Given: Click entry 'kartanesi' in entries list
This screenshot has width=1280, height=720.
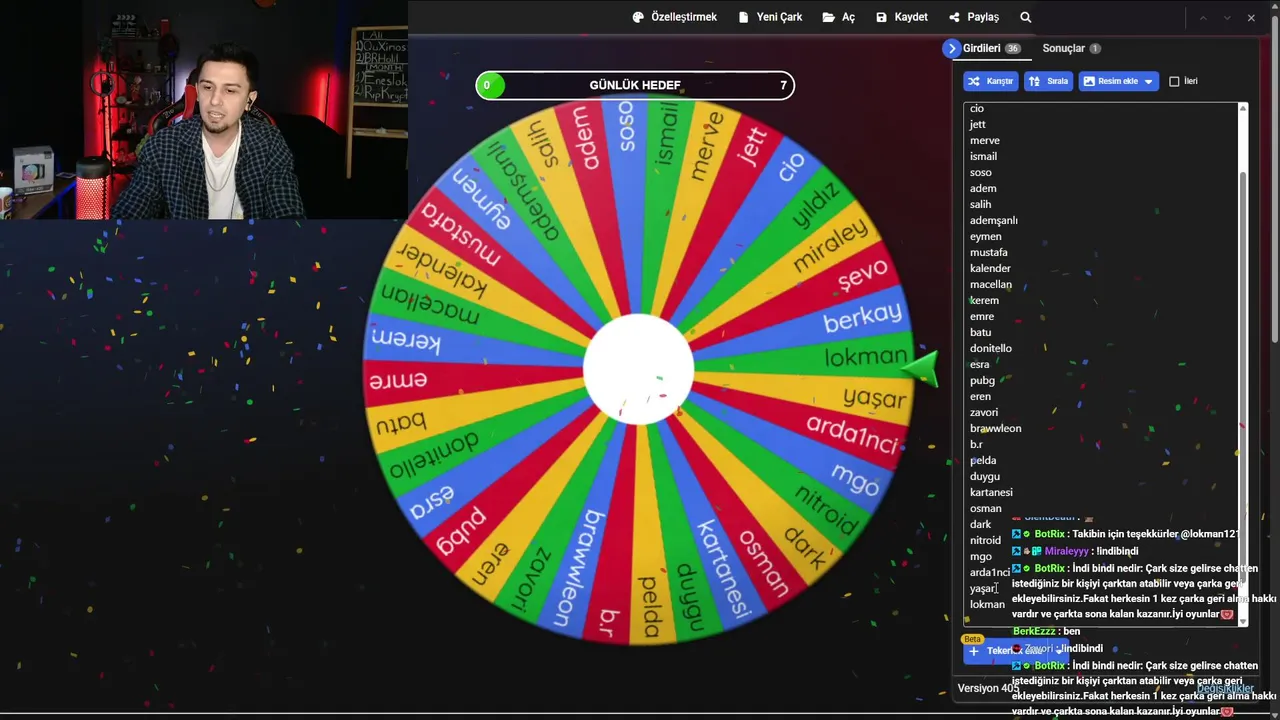Looking at the screenshot, I should click(x=991, y=492).
